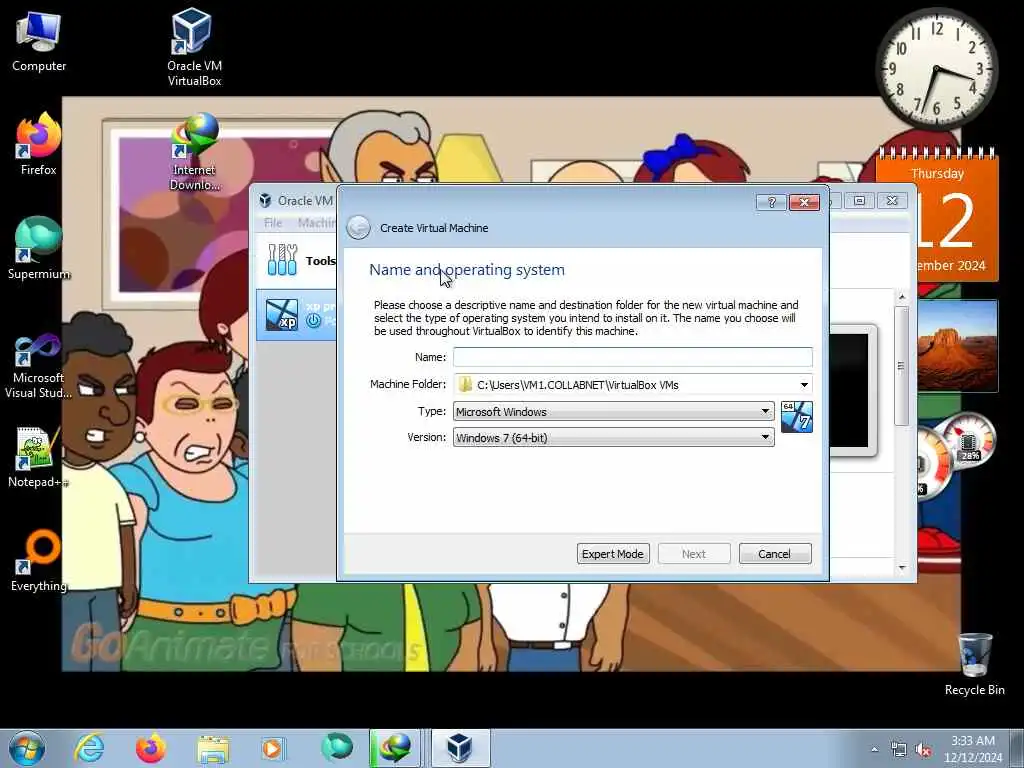Switch to VirtualBox taskbar button
This screenshot has width=1024, height=768.
click(460, 748)
